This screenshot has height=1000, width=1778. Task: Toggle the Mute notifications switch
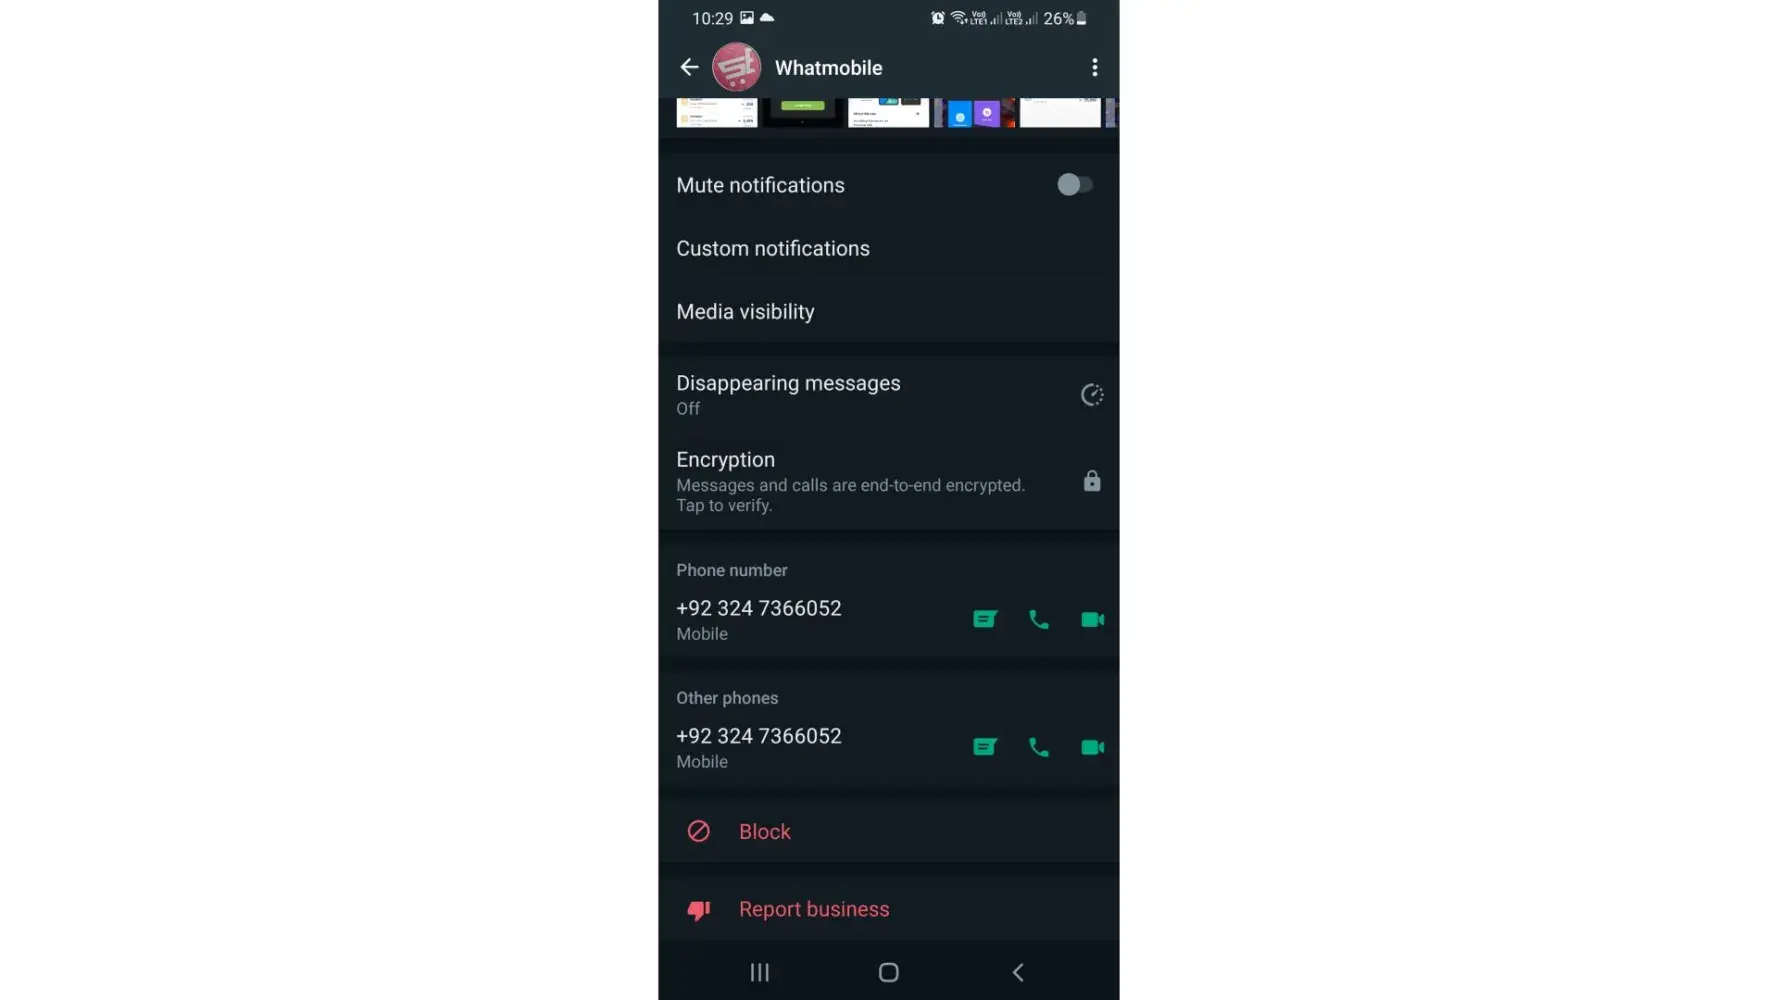pyautogui.click(x=1075, y=185)
